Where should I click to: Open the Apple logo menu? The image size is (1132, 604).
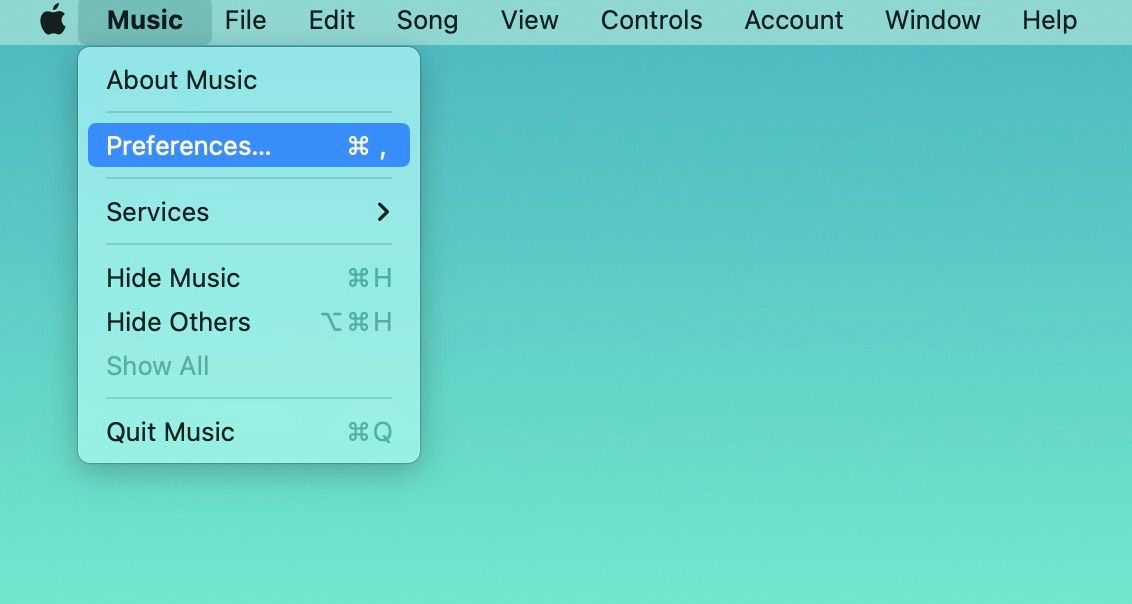(53, 20)
